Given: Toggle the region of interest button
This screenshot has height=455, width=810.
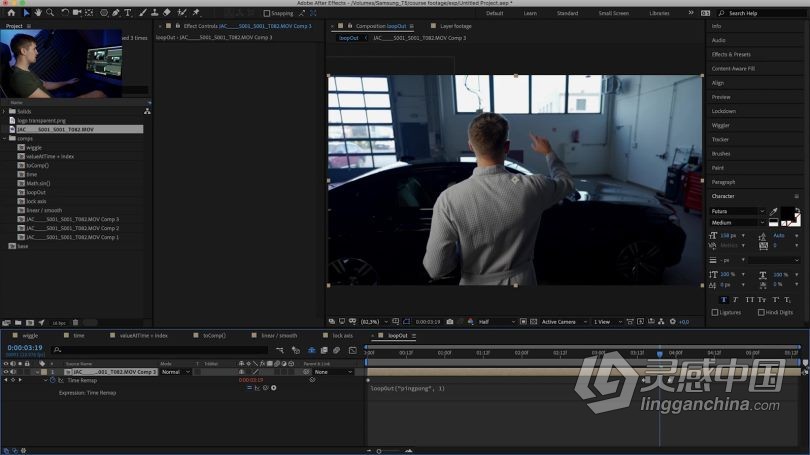Looking at the screenshot, I should 523,321.
